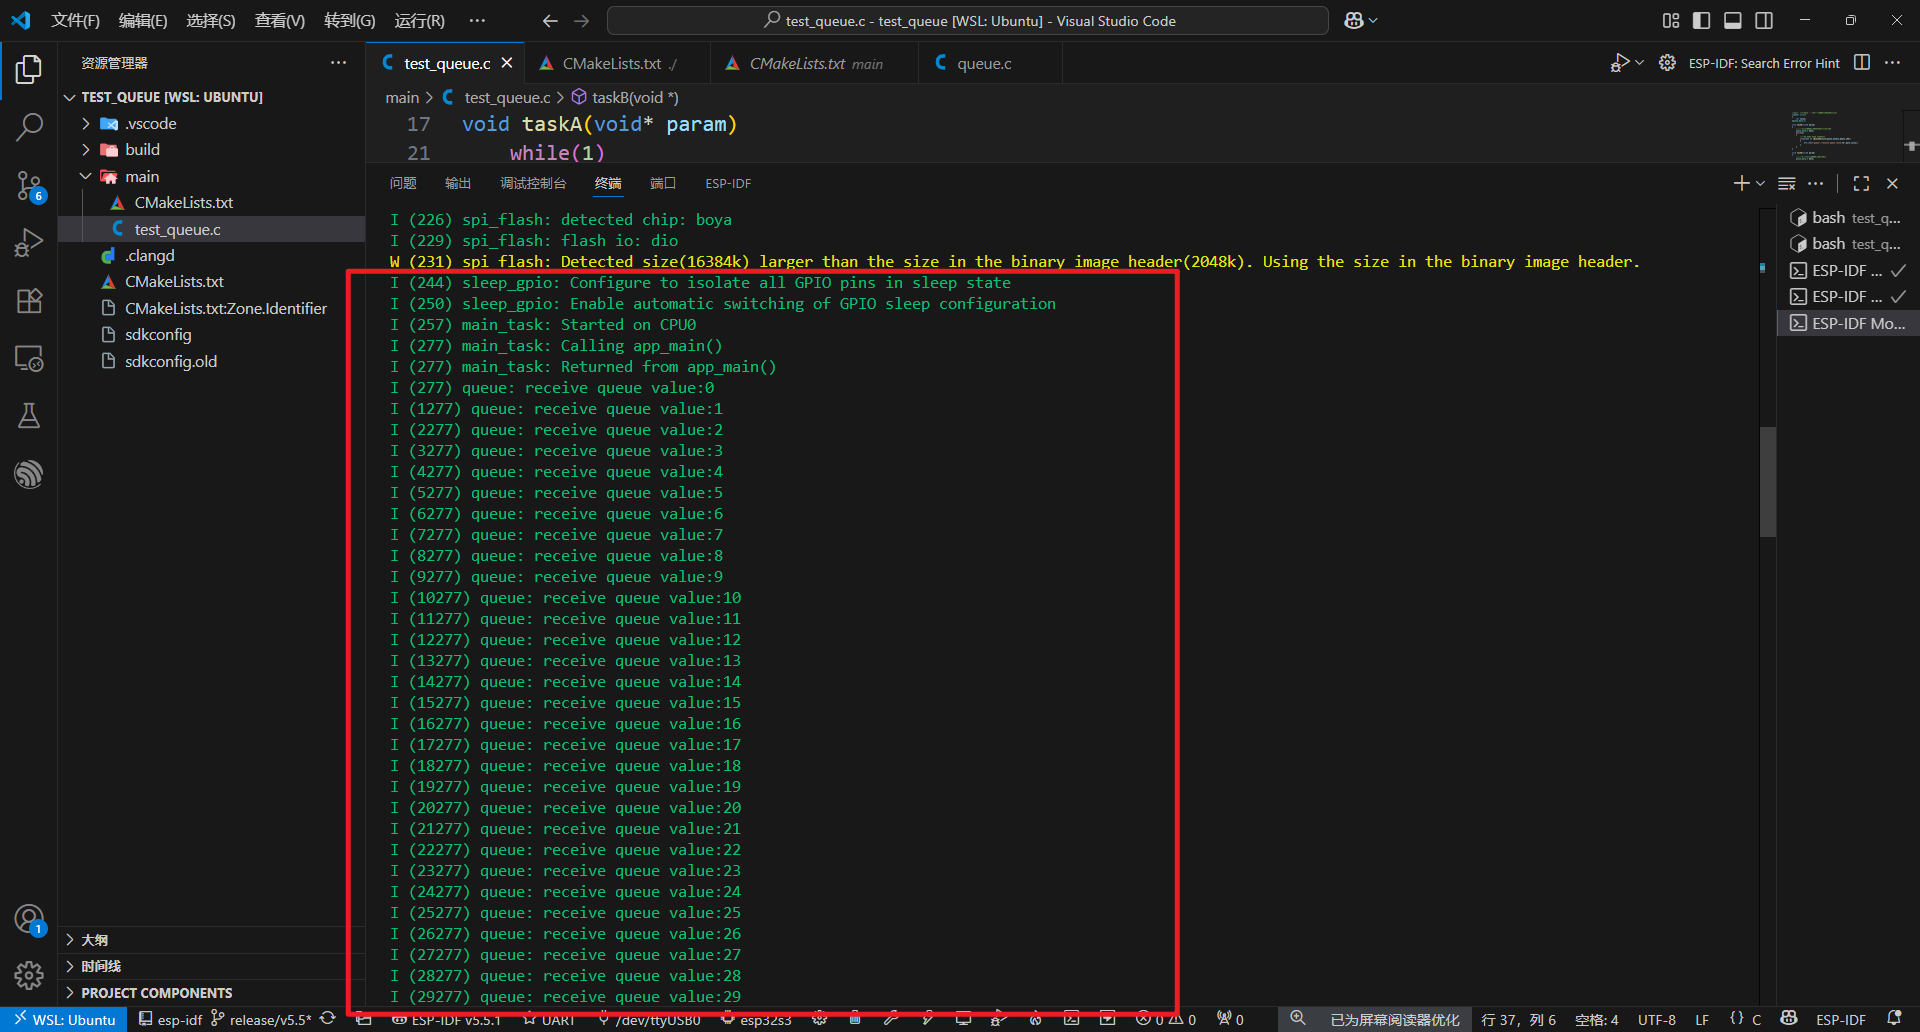Click ESP-IDF build flash monitor flame icon
1920x1032 pixels.
click(x=1035, y=1019)
